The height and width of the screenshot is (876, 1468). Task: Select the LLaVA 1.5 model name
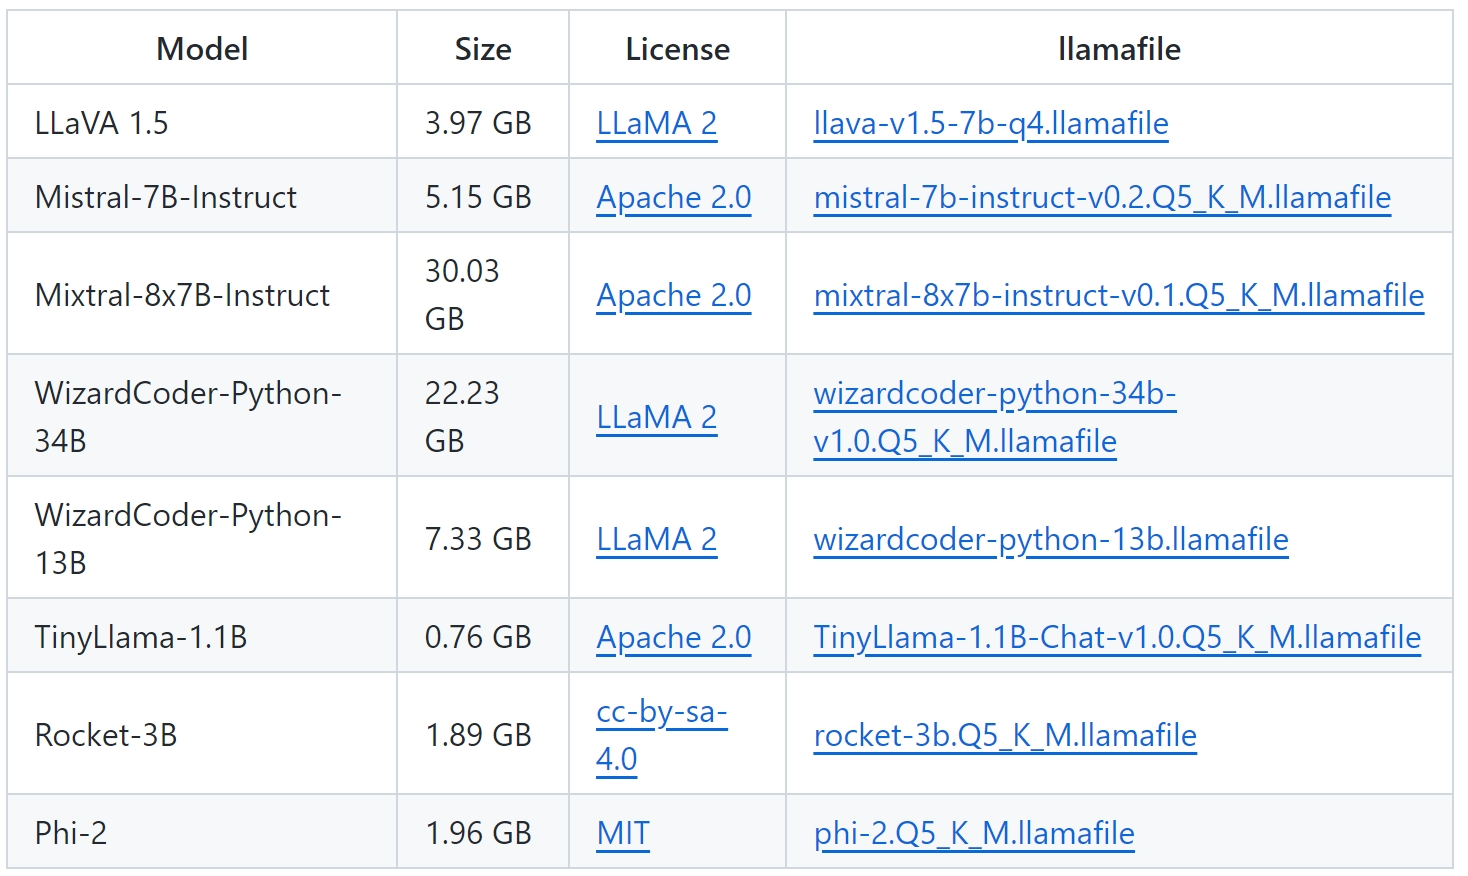click(x=101, y=123)
